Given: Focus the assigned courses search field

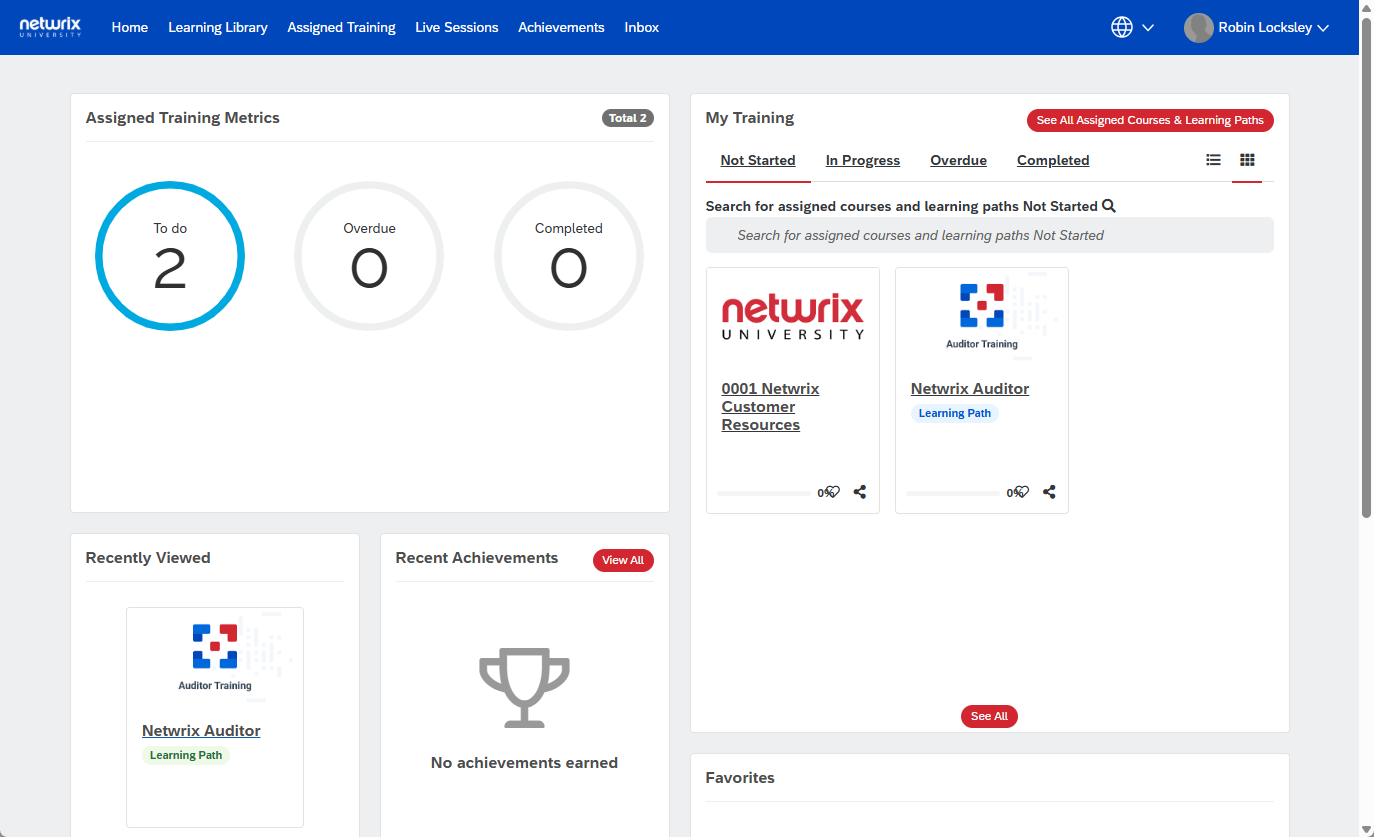Looking at the screenshot, I should click(x=989, y=235).
